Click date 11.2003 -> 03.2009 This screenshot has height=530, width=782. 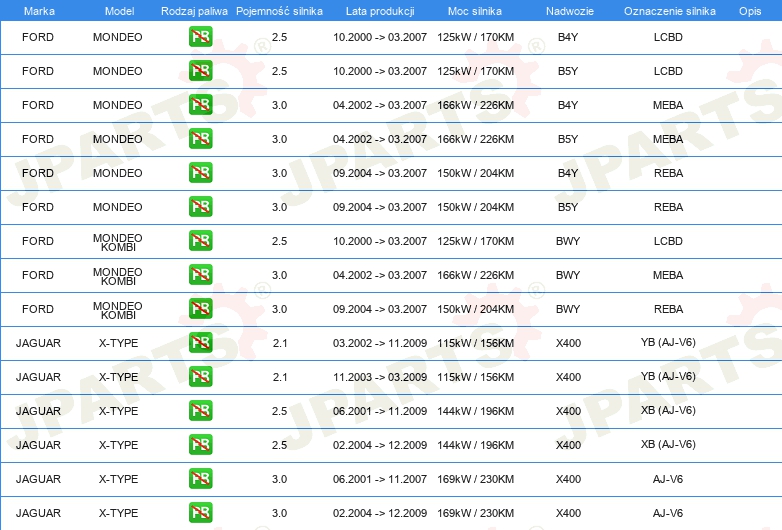coord(380,377)
